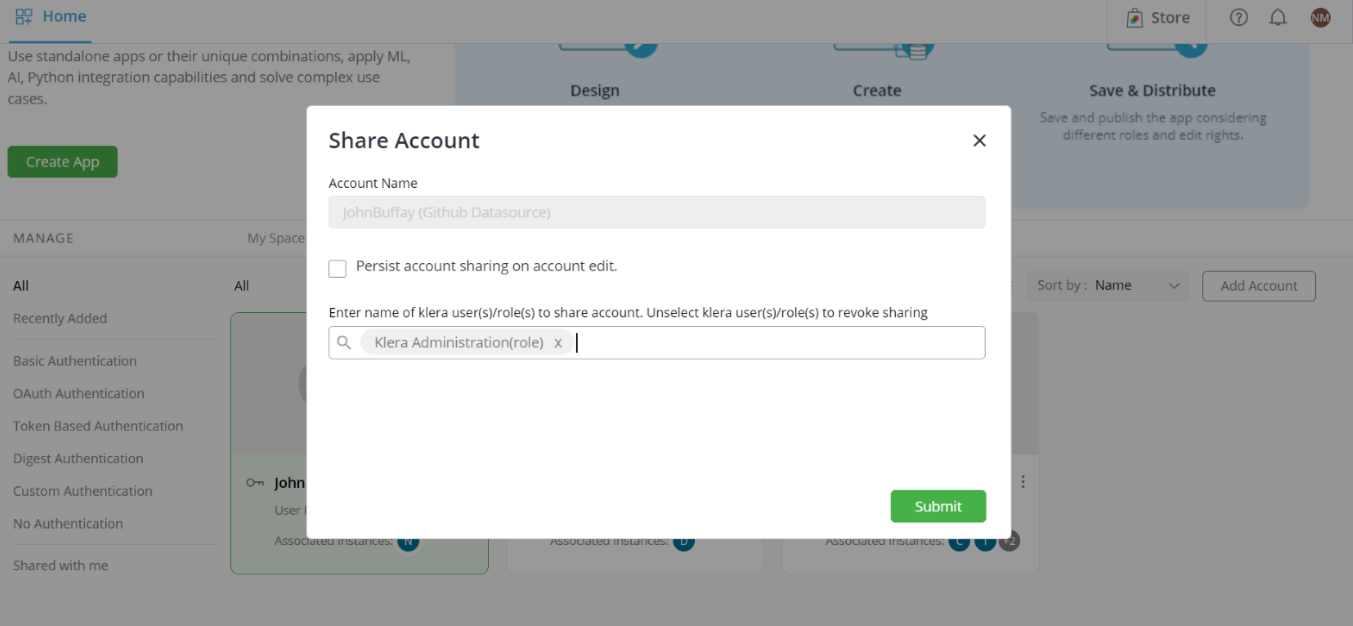The height and width of the screenshot is (626, 1353).
Task: Submit the account sharing settings
Action: (938, 506)
